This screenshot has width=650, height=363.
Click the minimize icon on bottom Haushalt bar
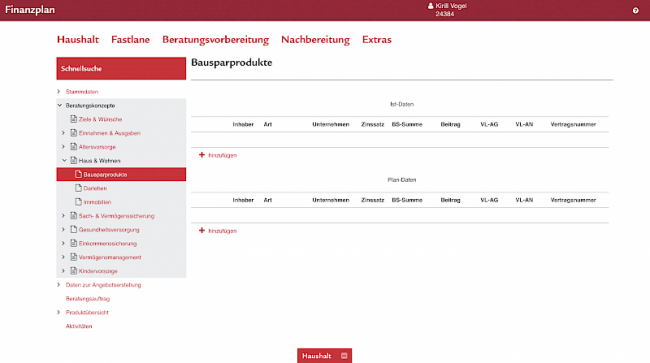[344, 356]
